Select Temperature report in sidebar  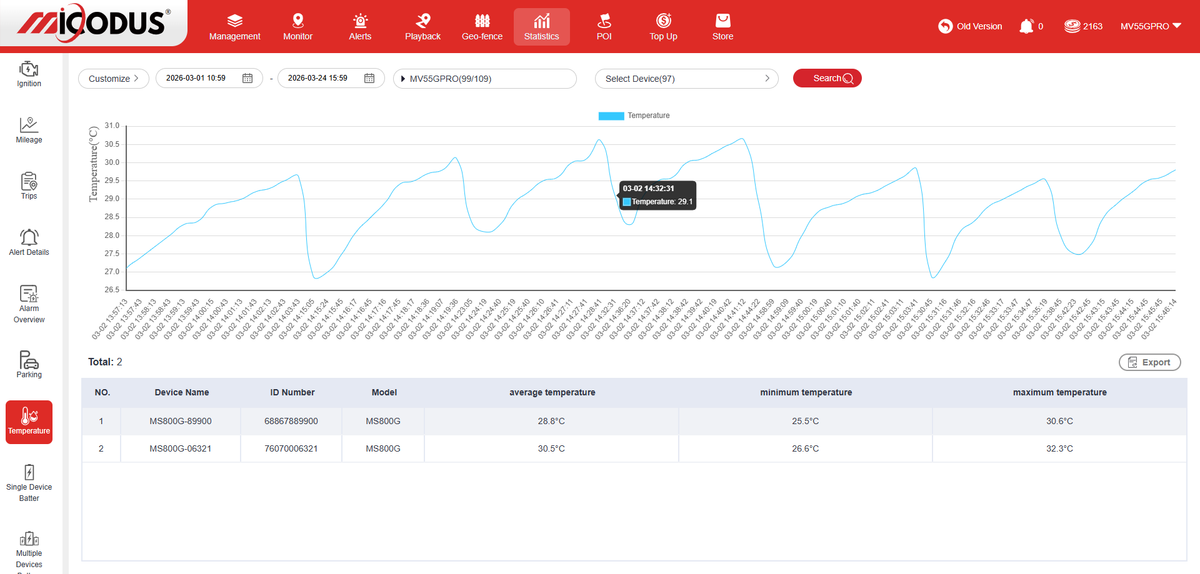29,421
